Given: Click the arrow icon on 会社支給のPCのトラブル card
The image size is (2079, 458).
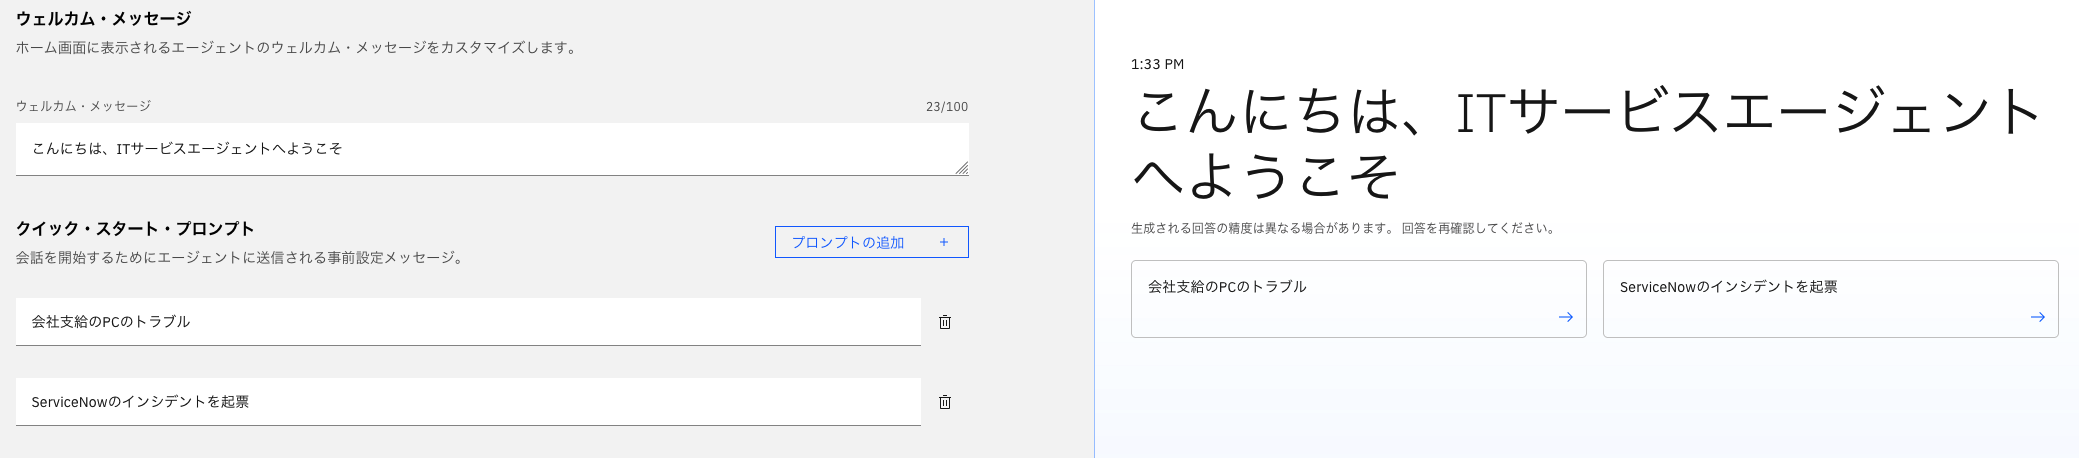Looking at the screenshot, I should coord(1565,317).
